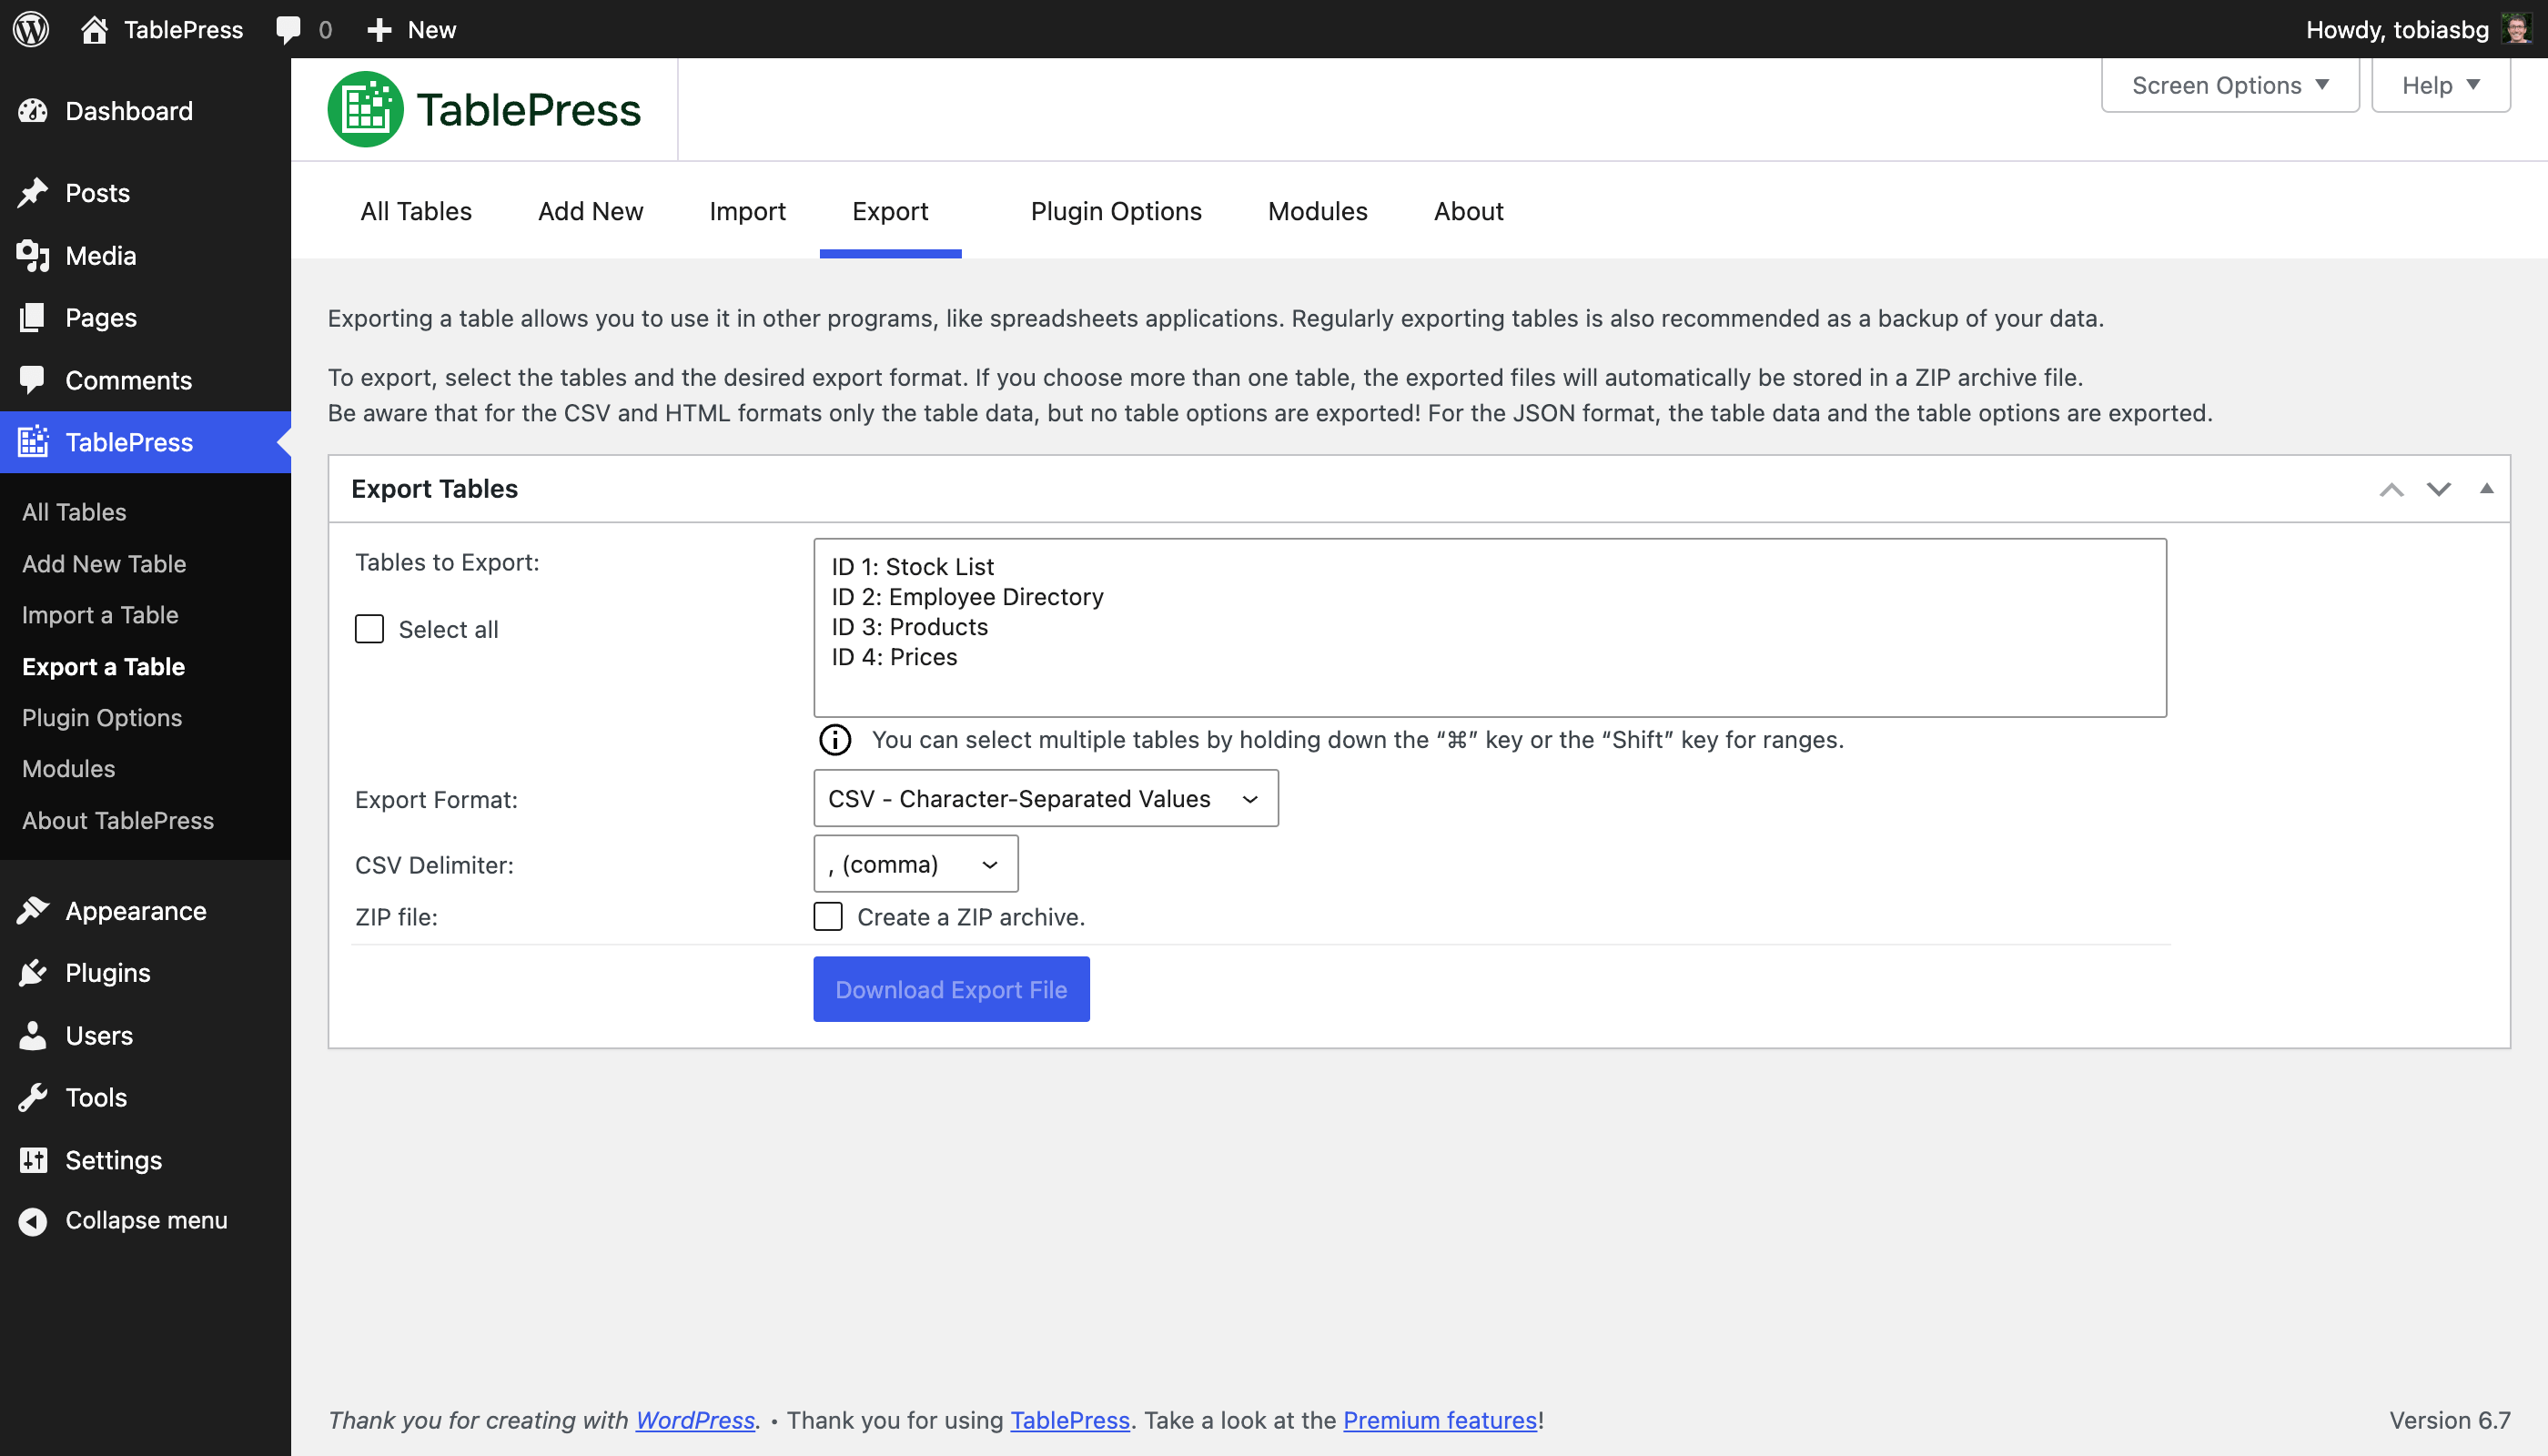Open the Plugins icon in the sidebar
Image resolution: width=2548 pixels, height=1456 pixels.
33,972
